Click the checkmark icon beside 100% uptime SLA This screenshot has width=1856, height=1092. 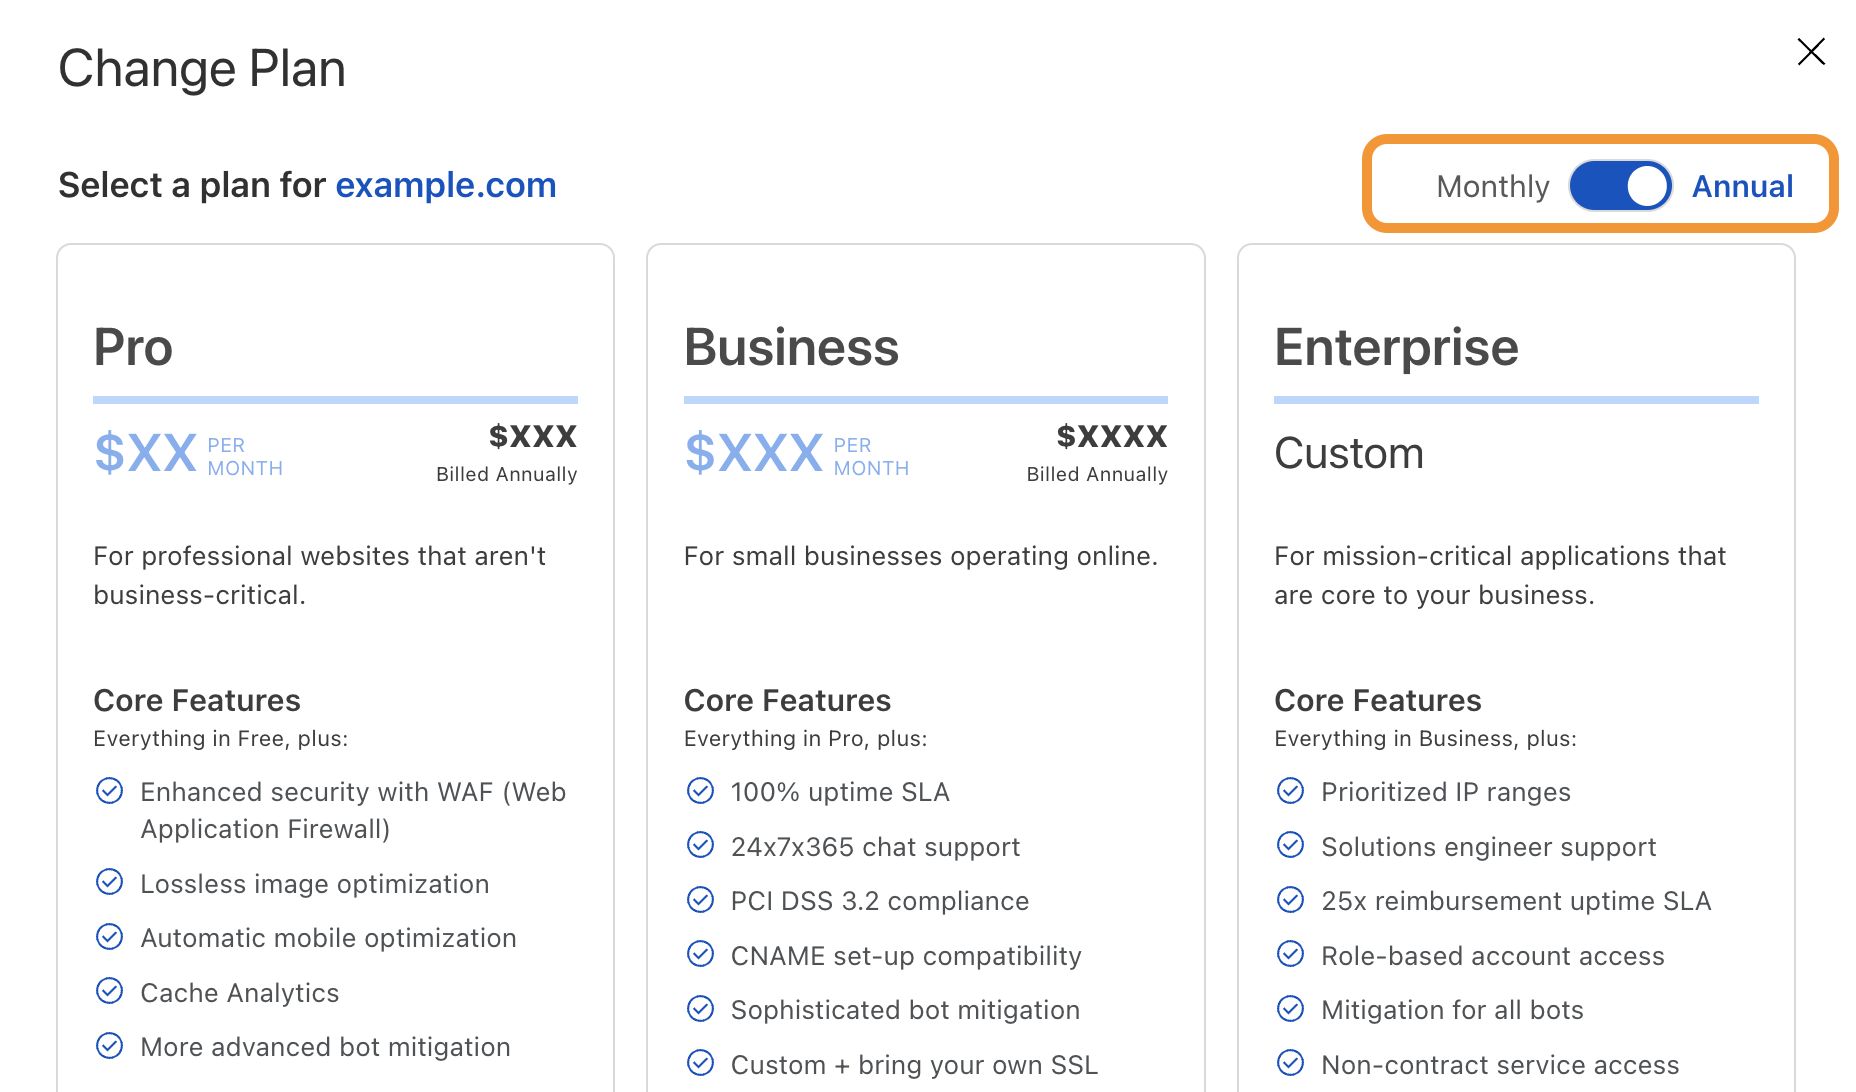[x=700, y=791]
